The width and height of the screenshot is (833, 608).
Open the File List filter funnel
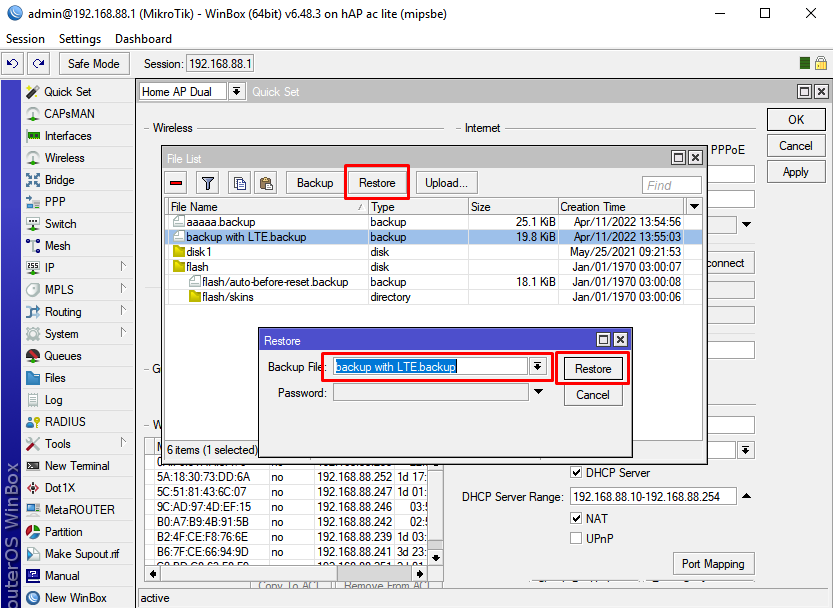(x=207, y=183)
